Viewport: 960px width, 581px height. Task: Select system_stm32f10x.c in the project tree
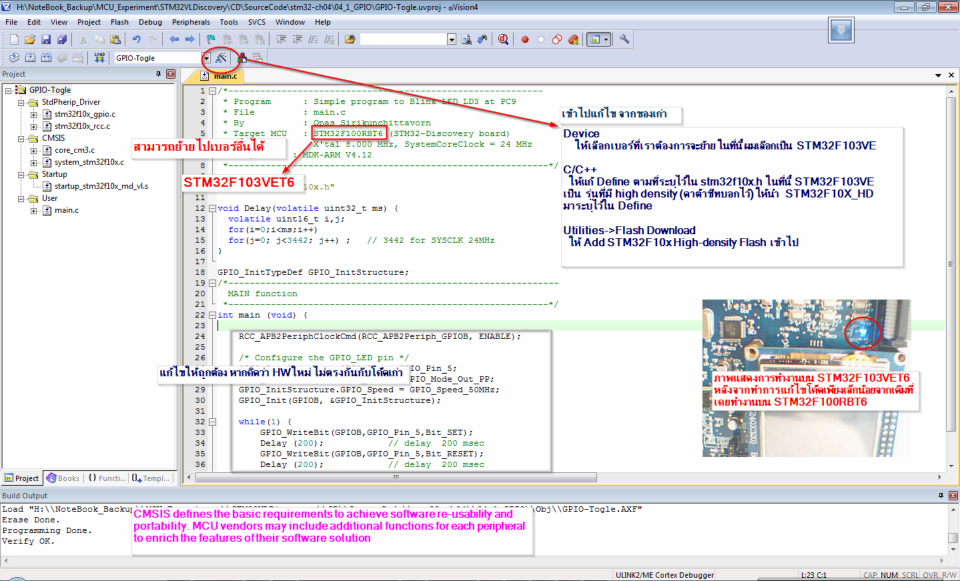(x=89, y=162)
